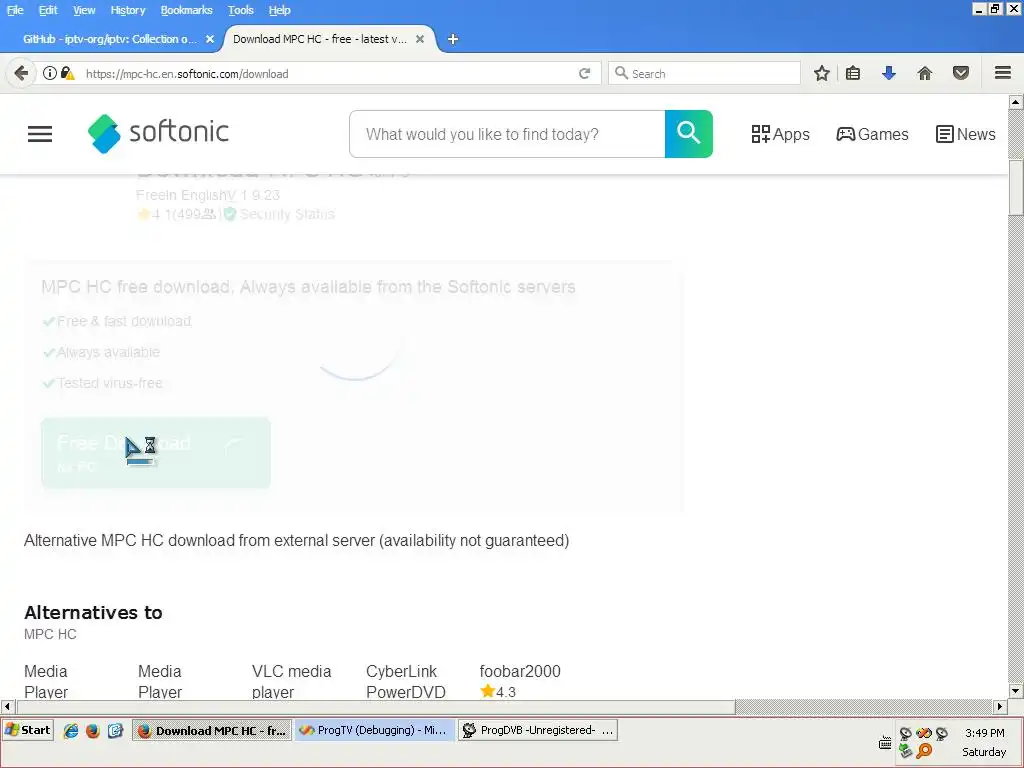Click the 3:49 PM taskbar clock
This screenshot has width=1024, height=768.
(984, 733)
